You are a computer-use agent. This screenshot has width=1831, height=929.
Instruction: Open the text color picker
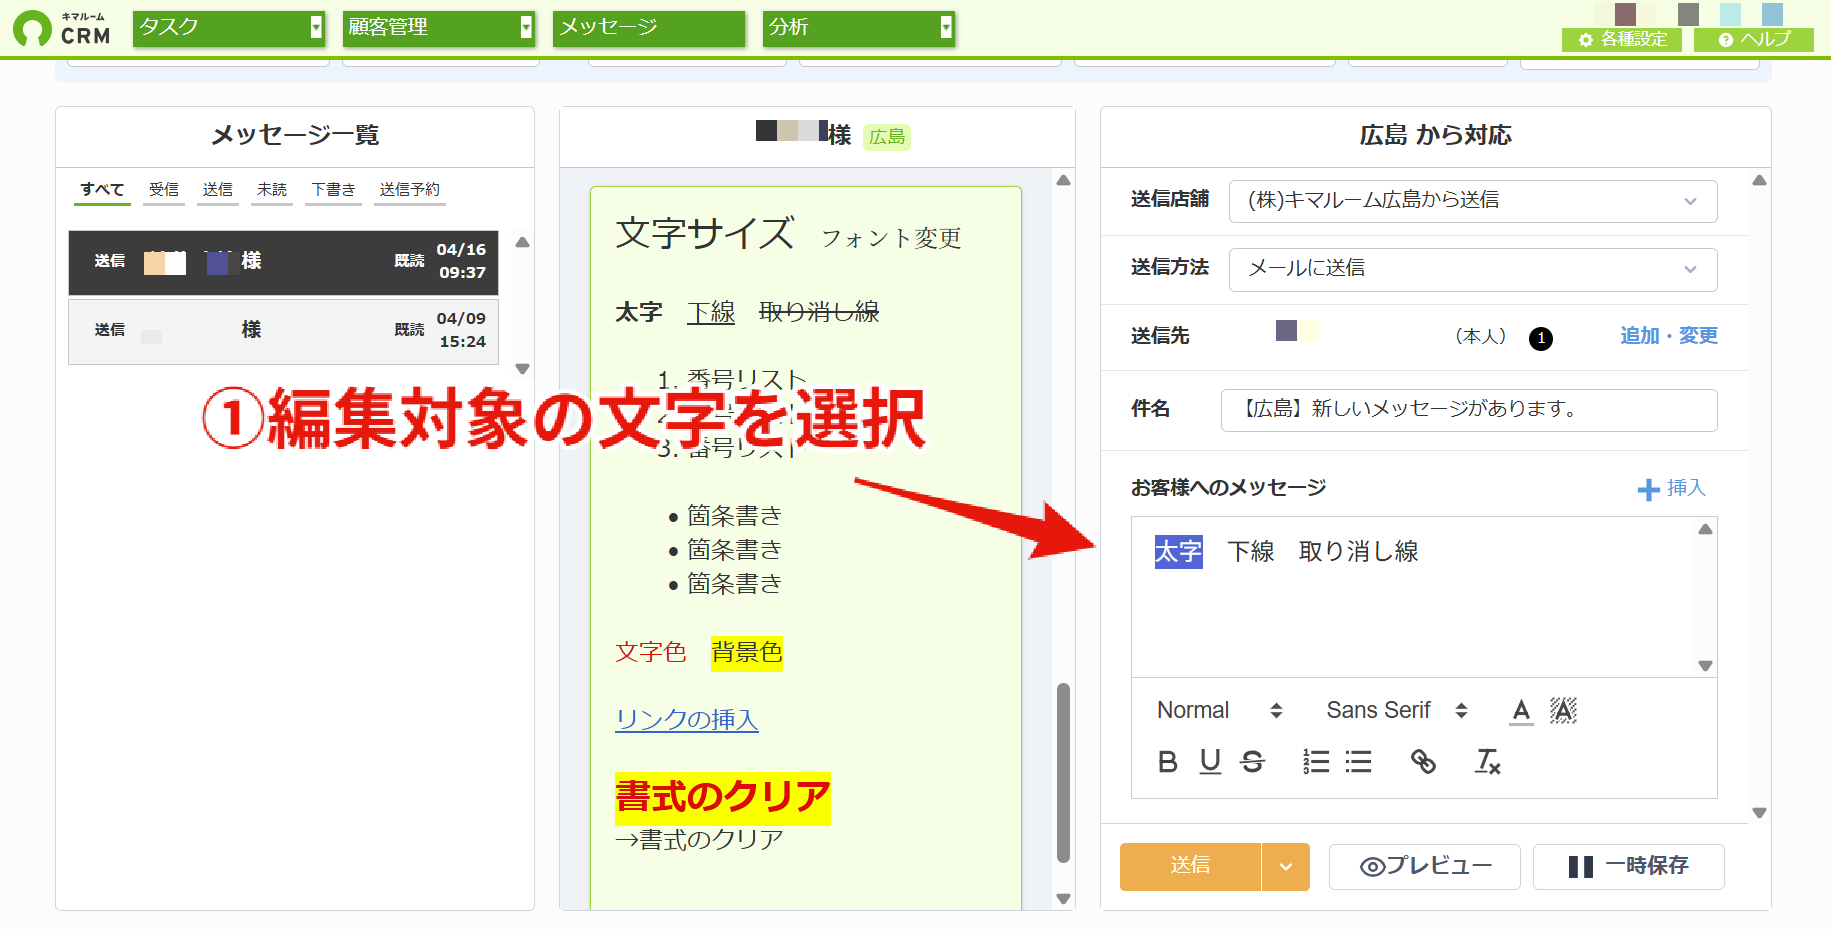click(x=1521, y=711)
